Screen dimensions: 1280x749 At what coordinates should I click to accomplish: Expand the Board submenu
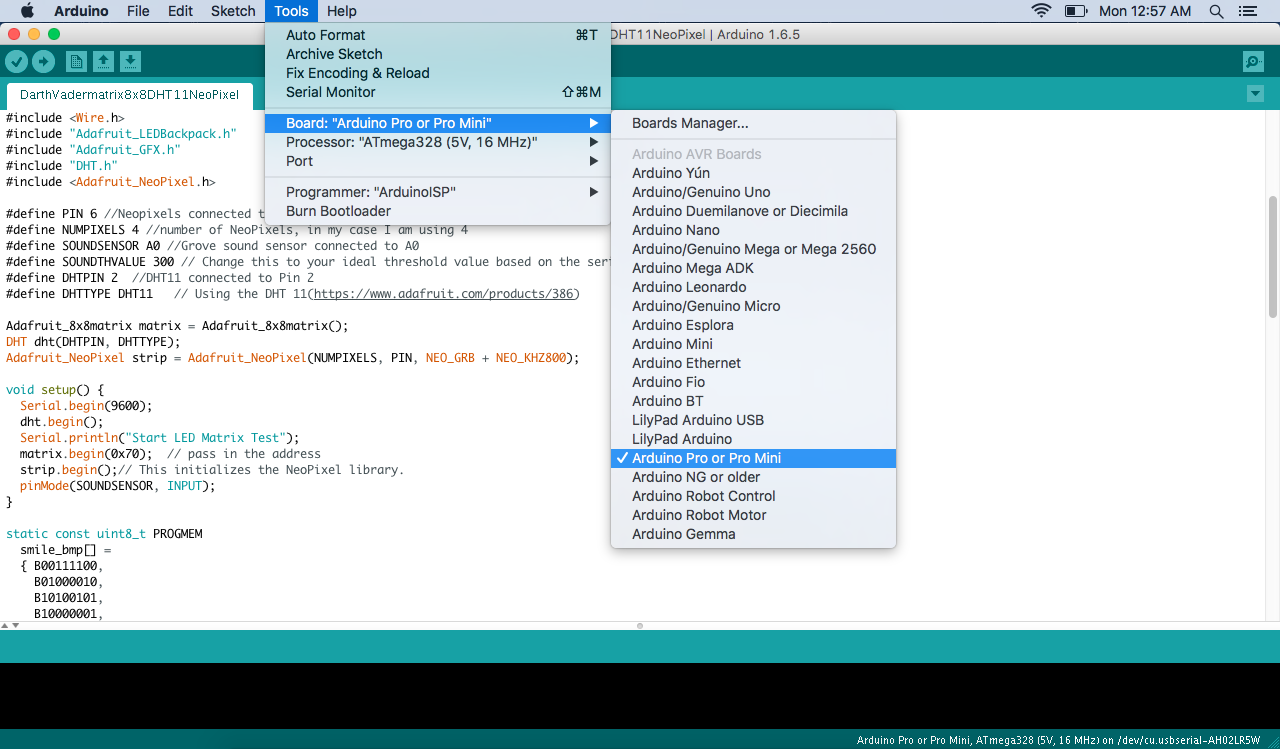tap(437, 123)
